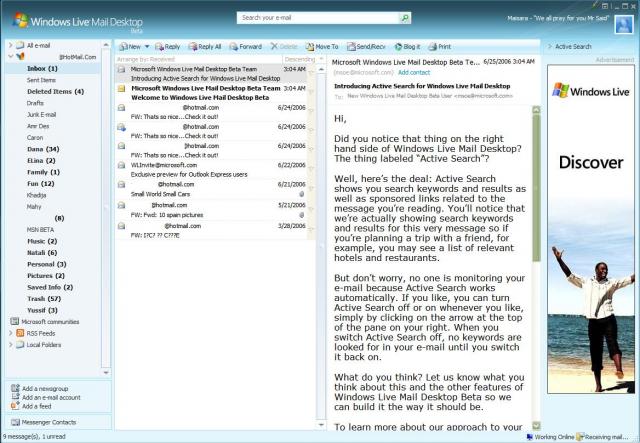Open the Move To toolbar button
This screenshot has height=443, width=640.
322,47
